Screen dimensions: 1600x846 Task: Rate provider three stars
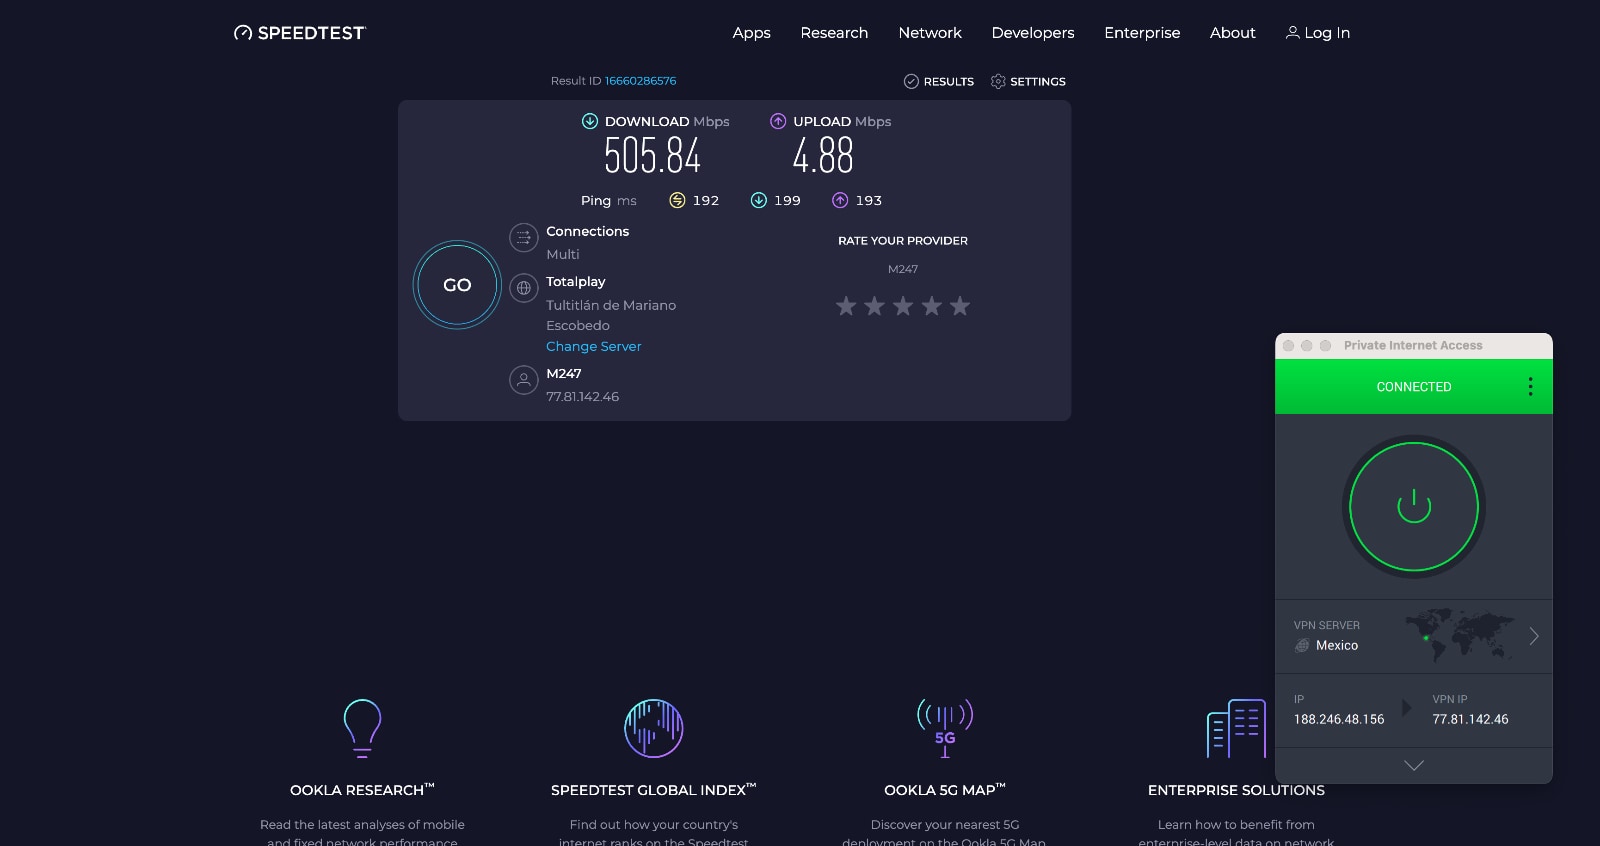[903, 306]
